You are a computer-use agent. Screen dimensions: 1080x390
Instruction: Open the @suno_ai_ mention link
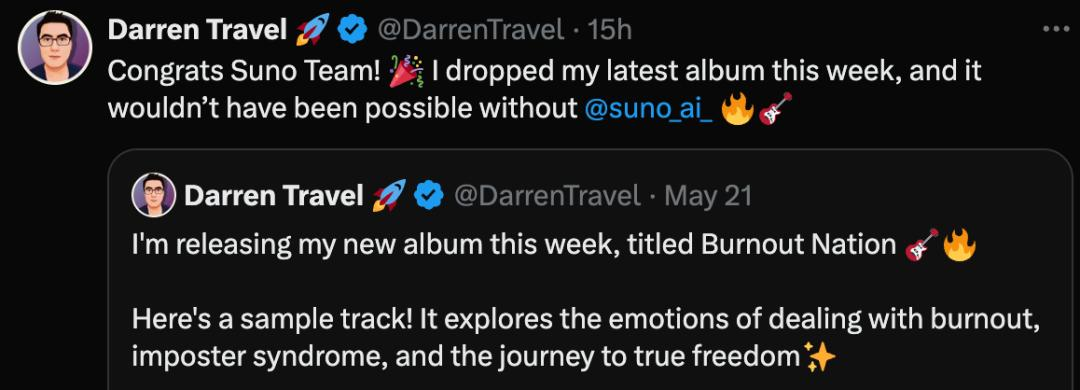[x=649, y=110]
